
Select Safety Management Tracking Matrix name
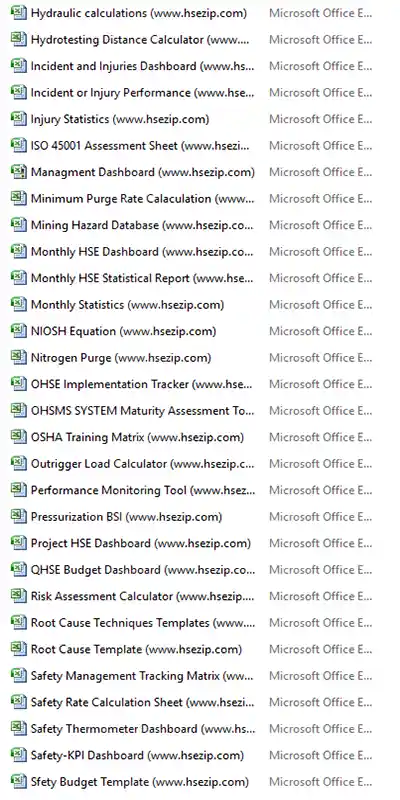coord(142,677)
